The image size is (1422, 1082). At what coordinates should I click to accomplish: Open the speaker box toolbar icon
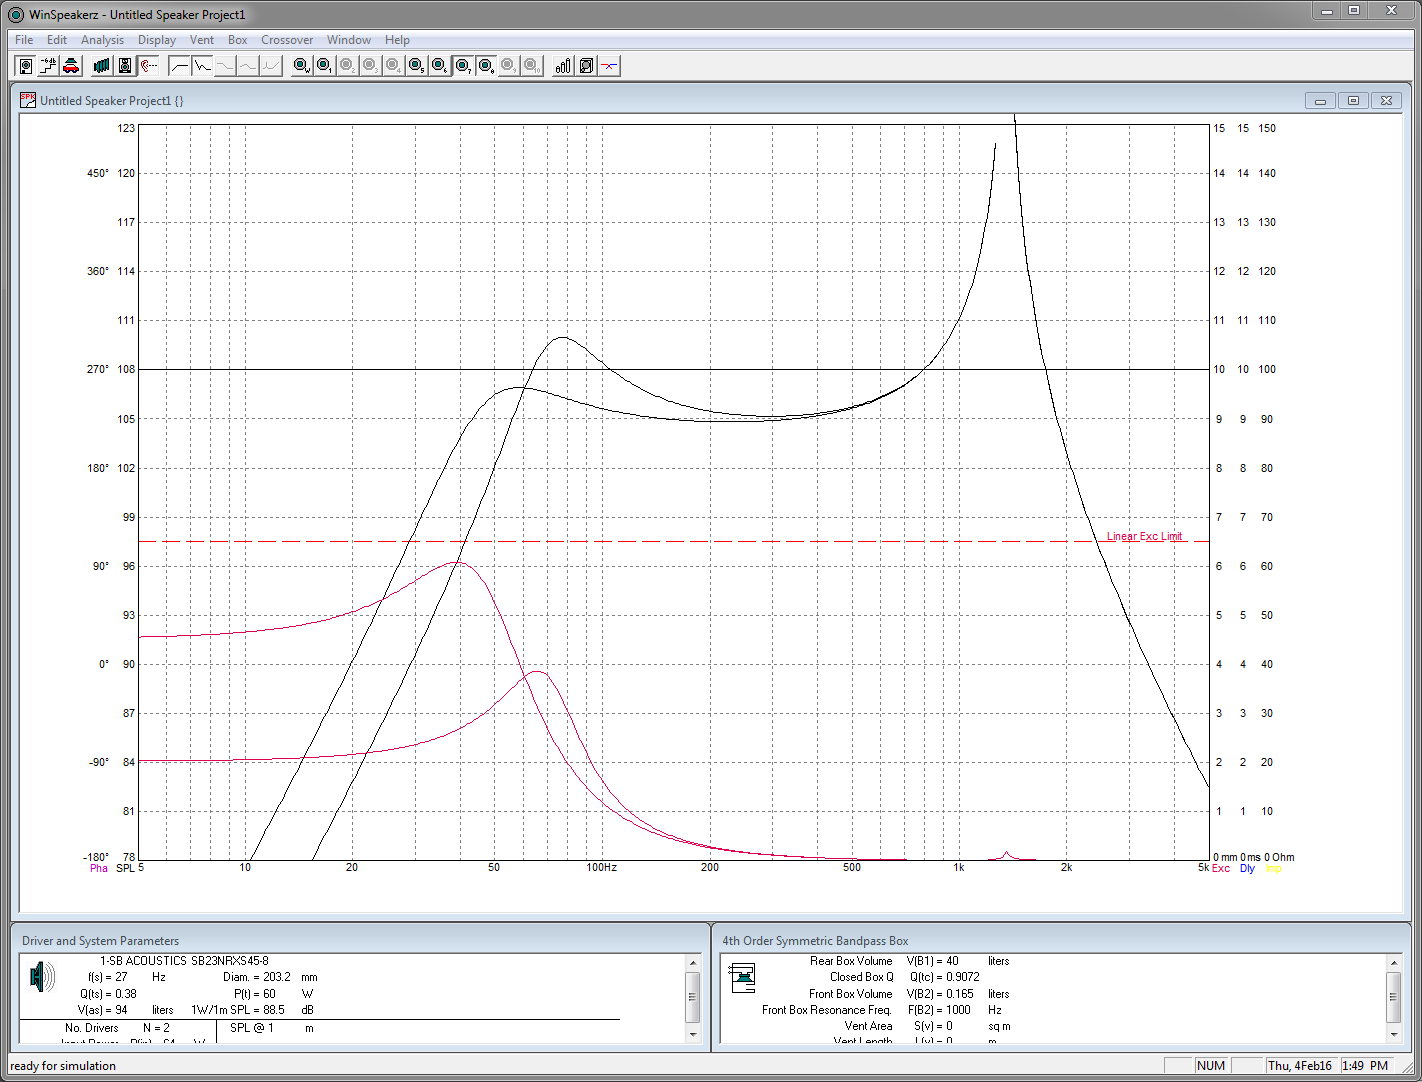coord(125,66)
